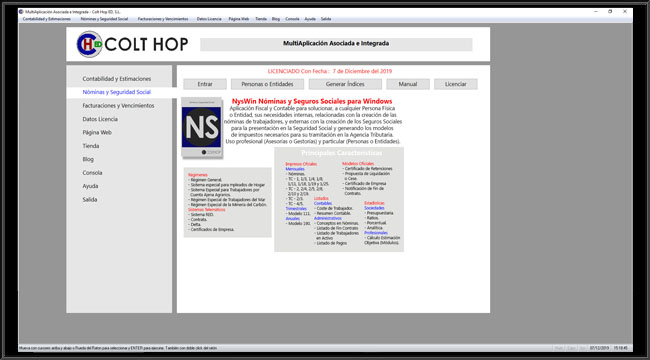Select Tienda in the sidebar list
Viewport: 650px width, 360px height.
pos(91,146)
